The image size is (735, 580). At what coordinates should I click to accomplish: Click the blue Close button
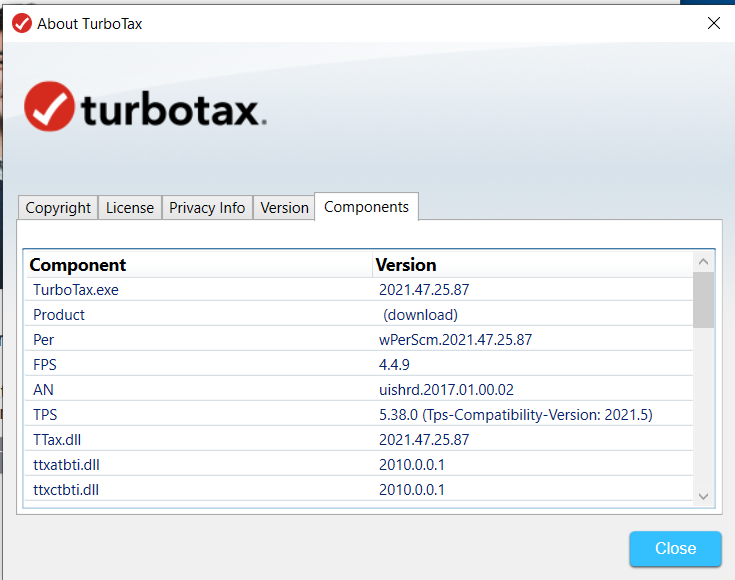point(675,548)
